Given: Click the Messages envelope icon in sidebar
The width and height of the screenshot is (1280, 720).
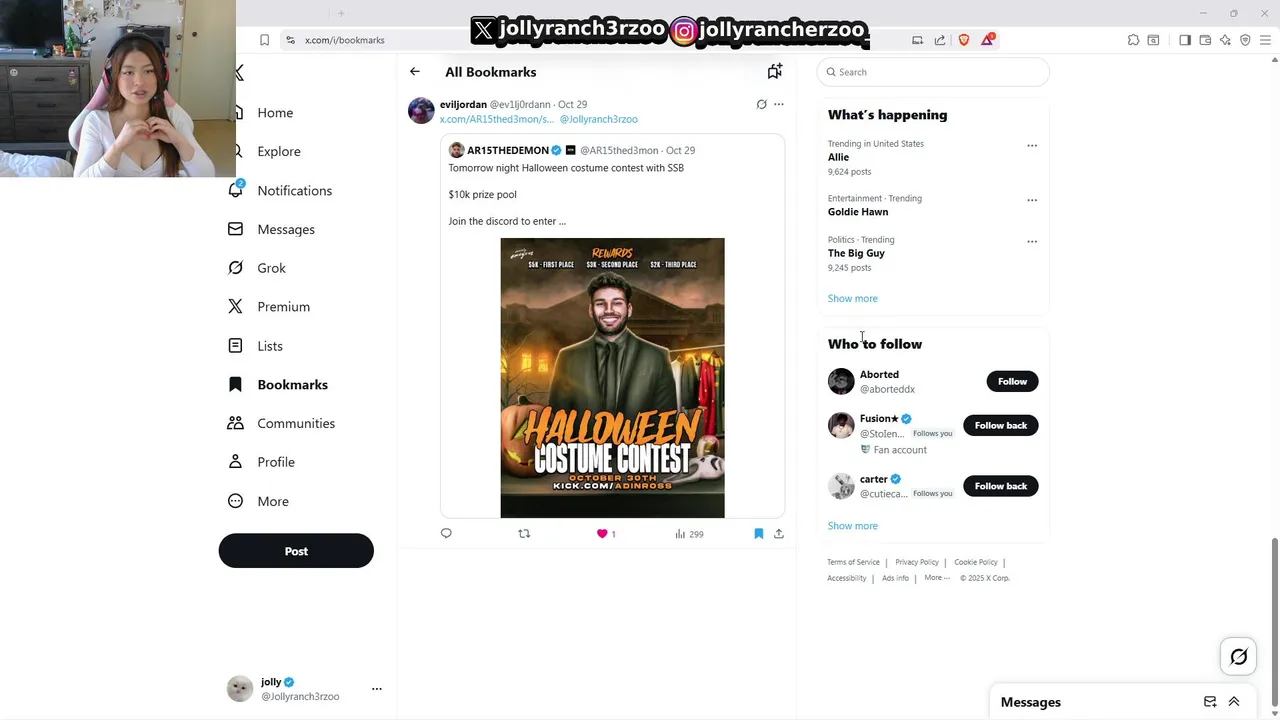Looking at the screenshot, I should coord(235,229).
